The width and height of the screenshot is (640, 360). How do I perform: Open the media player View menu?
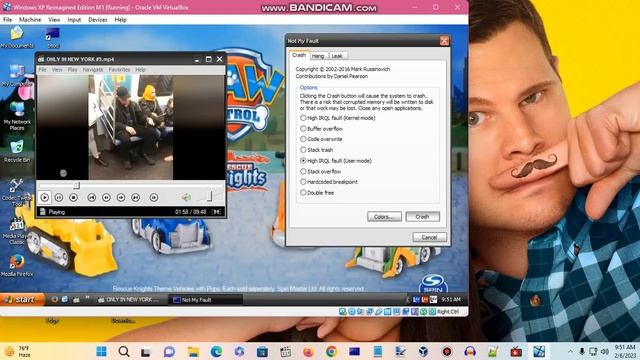pos(57,70)
